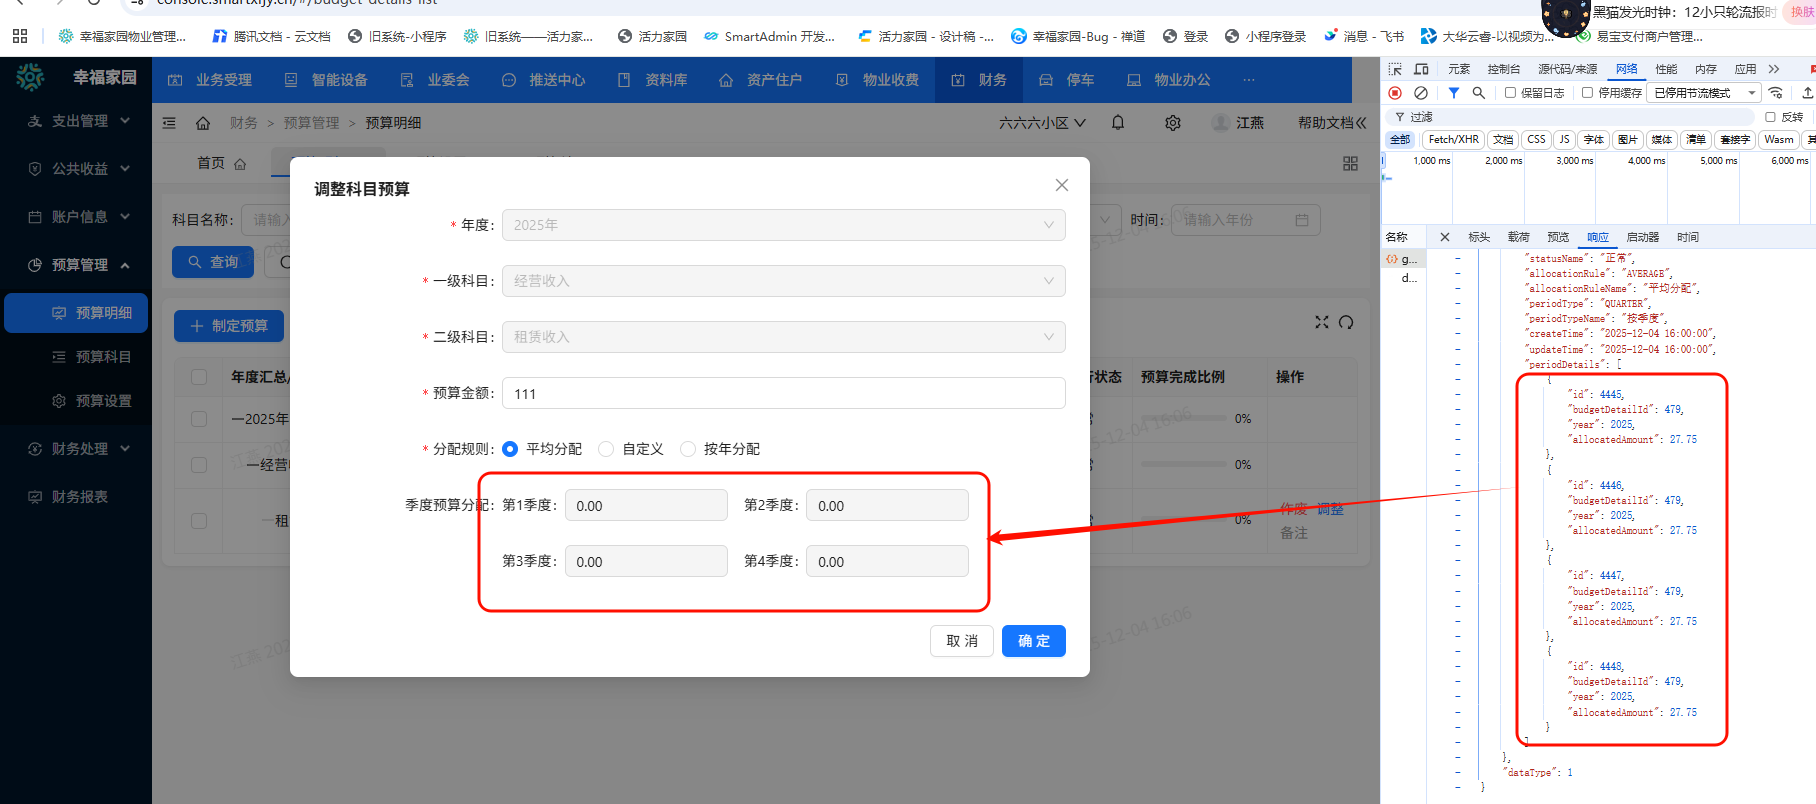The height and width of the screenshot is (804, 1816).
Task: Click the notification bell icon
Action: (1118, 122)
